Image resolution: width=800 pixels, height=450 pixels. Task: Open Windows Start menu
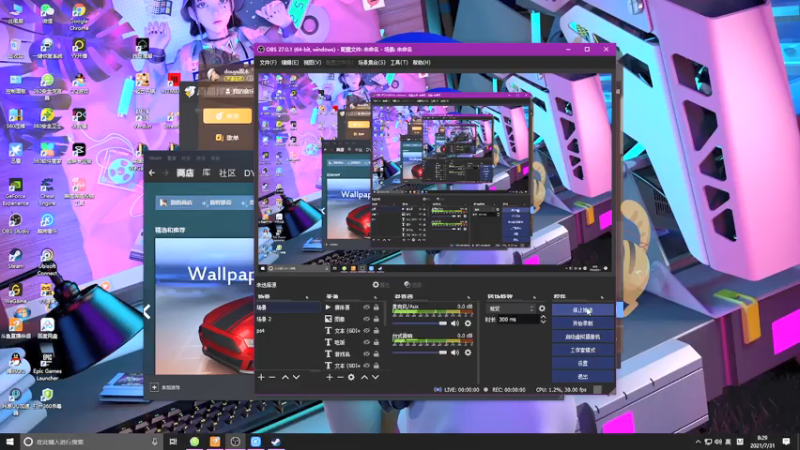point(10,441)
